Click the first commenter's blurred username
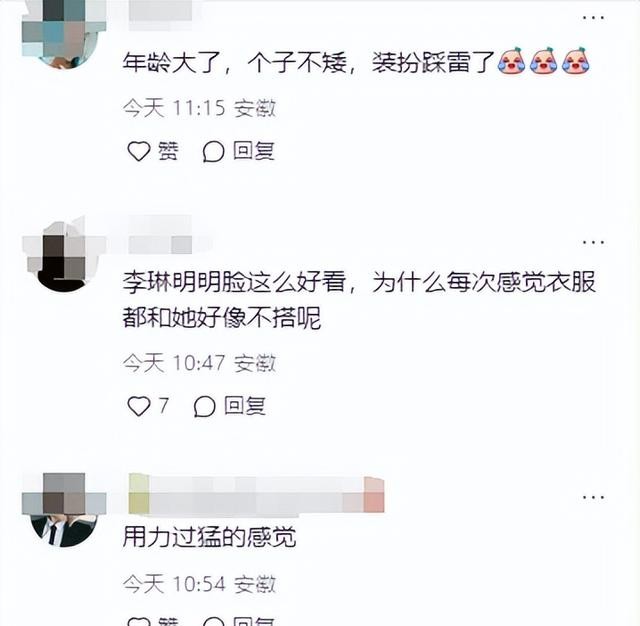The height and width of the screenshot is (626, 640). pyautogui.click(x=161, y=11)
